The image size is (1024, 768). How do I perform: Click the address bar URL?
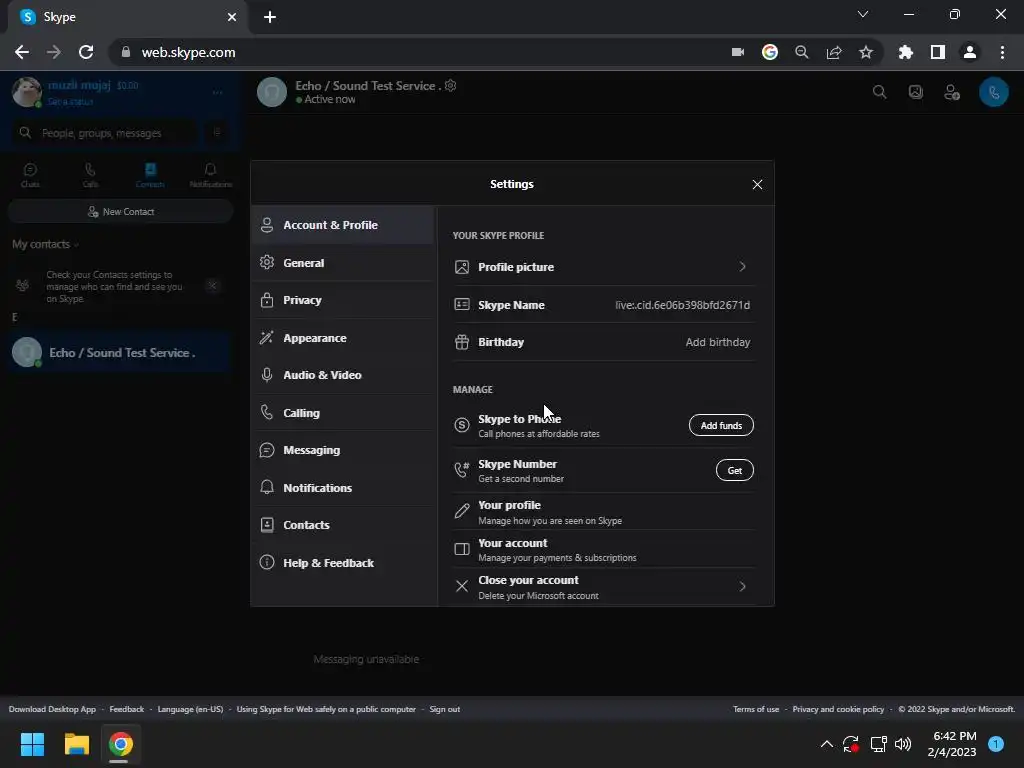(189, 52)
